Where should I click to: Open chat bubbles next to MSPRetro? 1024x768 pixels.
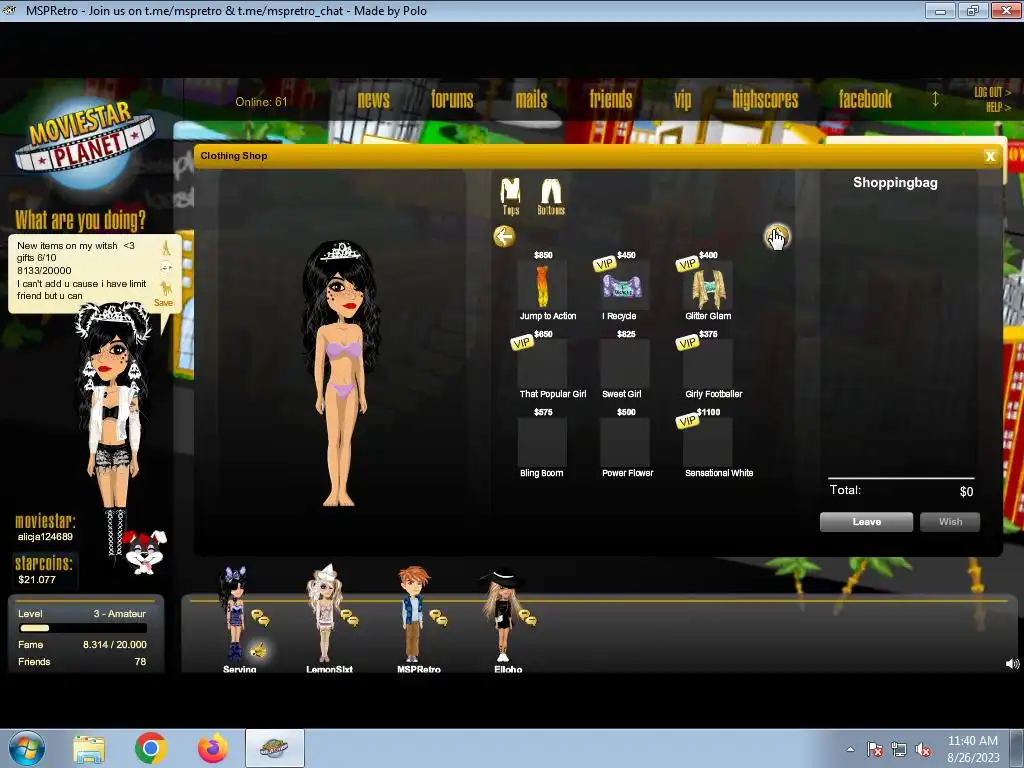pos(439,617)
